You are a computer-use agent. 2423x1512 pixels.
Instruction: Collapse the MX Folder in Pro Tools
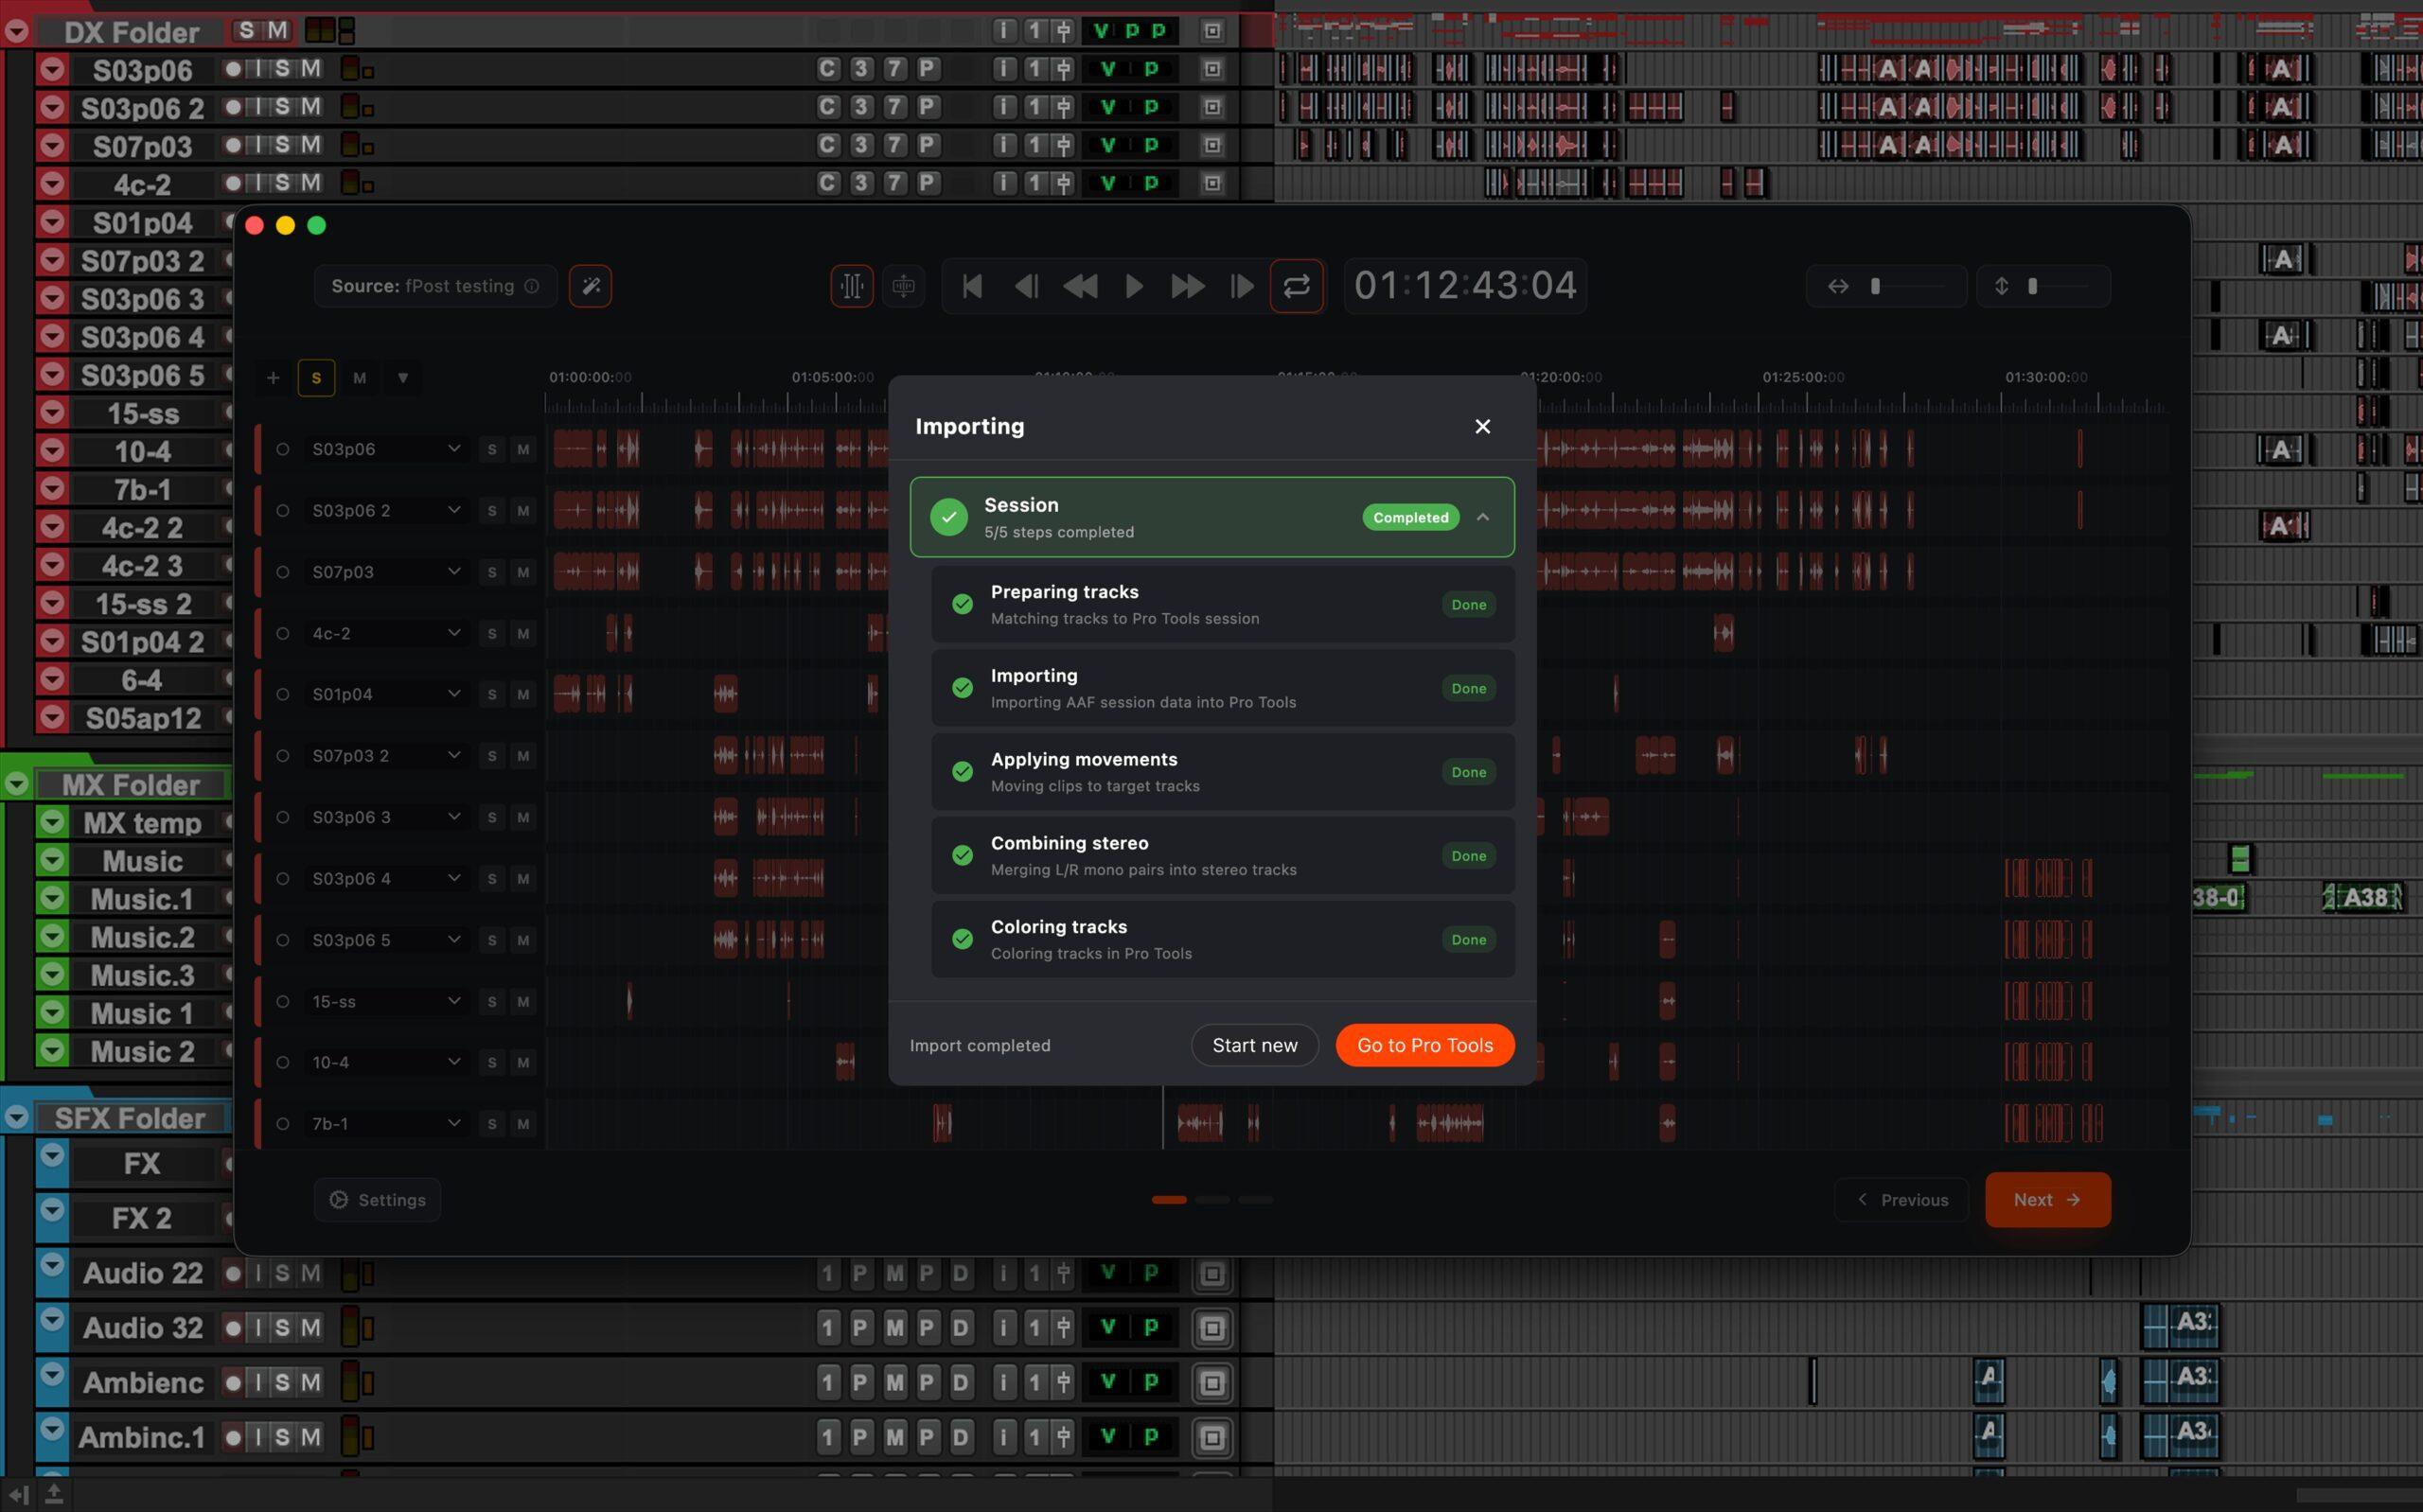(16, 784)
